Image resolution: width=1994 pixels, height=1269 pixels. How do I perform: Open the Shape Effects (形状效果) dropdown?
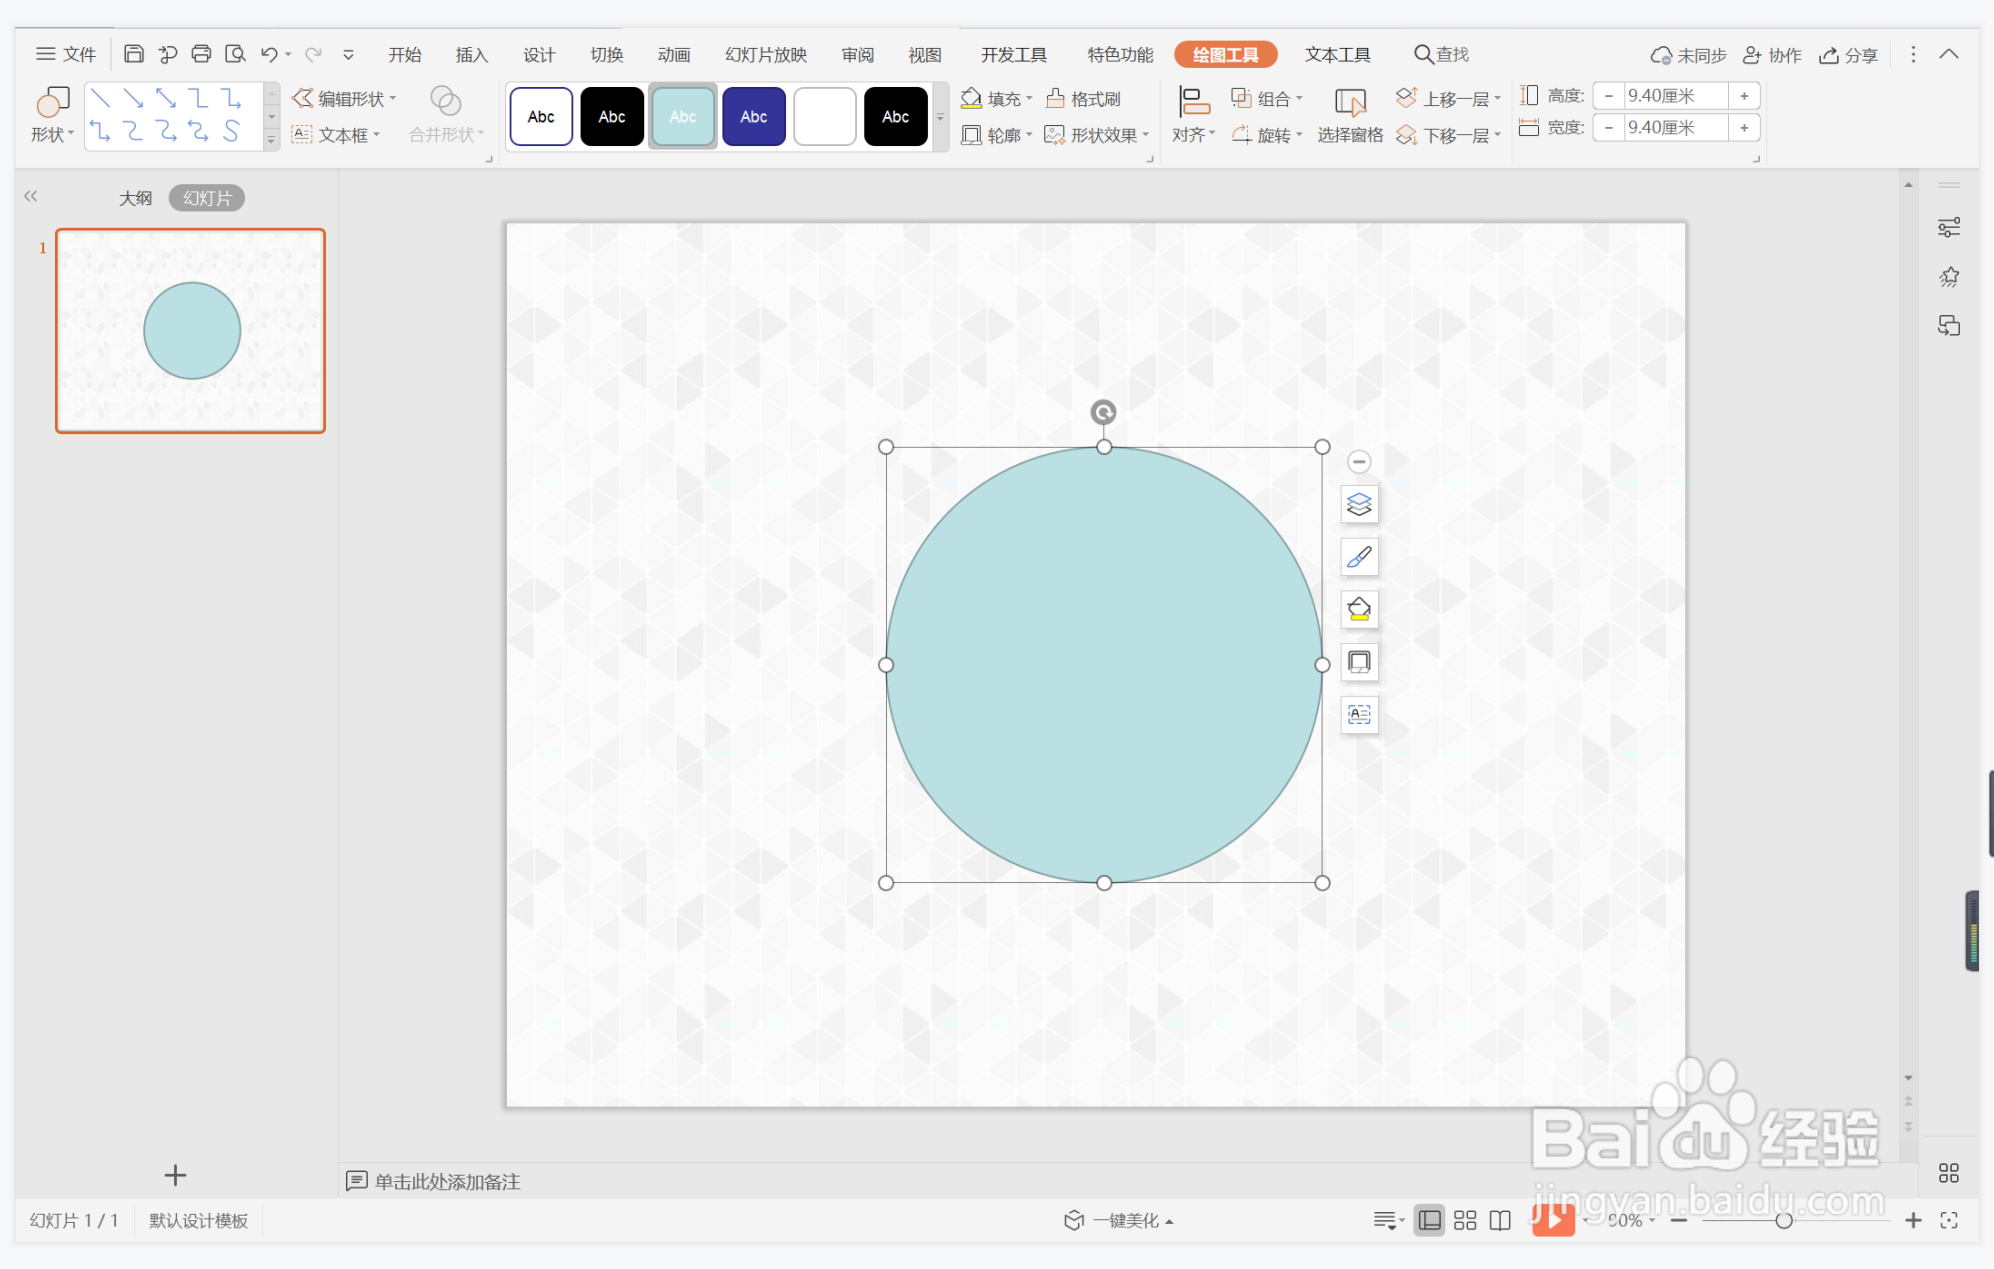(x=1097, y=135)
